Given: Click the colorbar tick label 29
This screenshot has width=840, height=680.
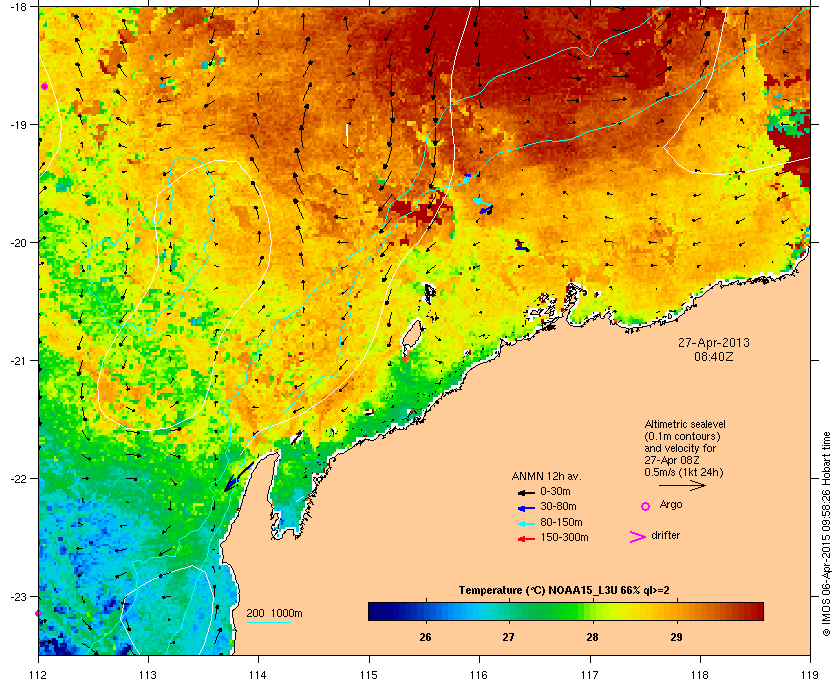Looking at the screenshot, I should tap(676, 637).
